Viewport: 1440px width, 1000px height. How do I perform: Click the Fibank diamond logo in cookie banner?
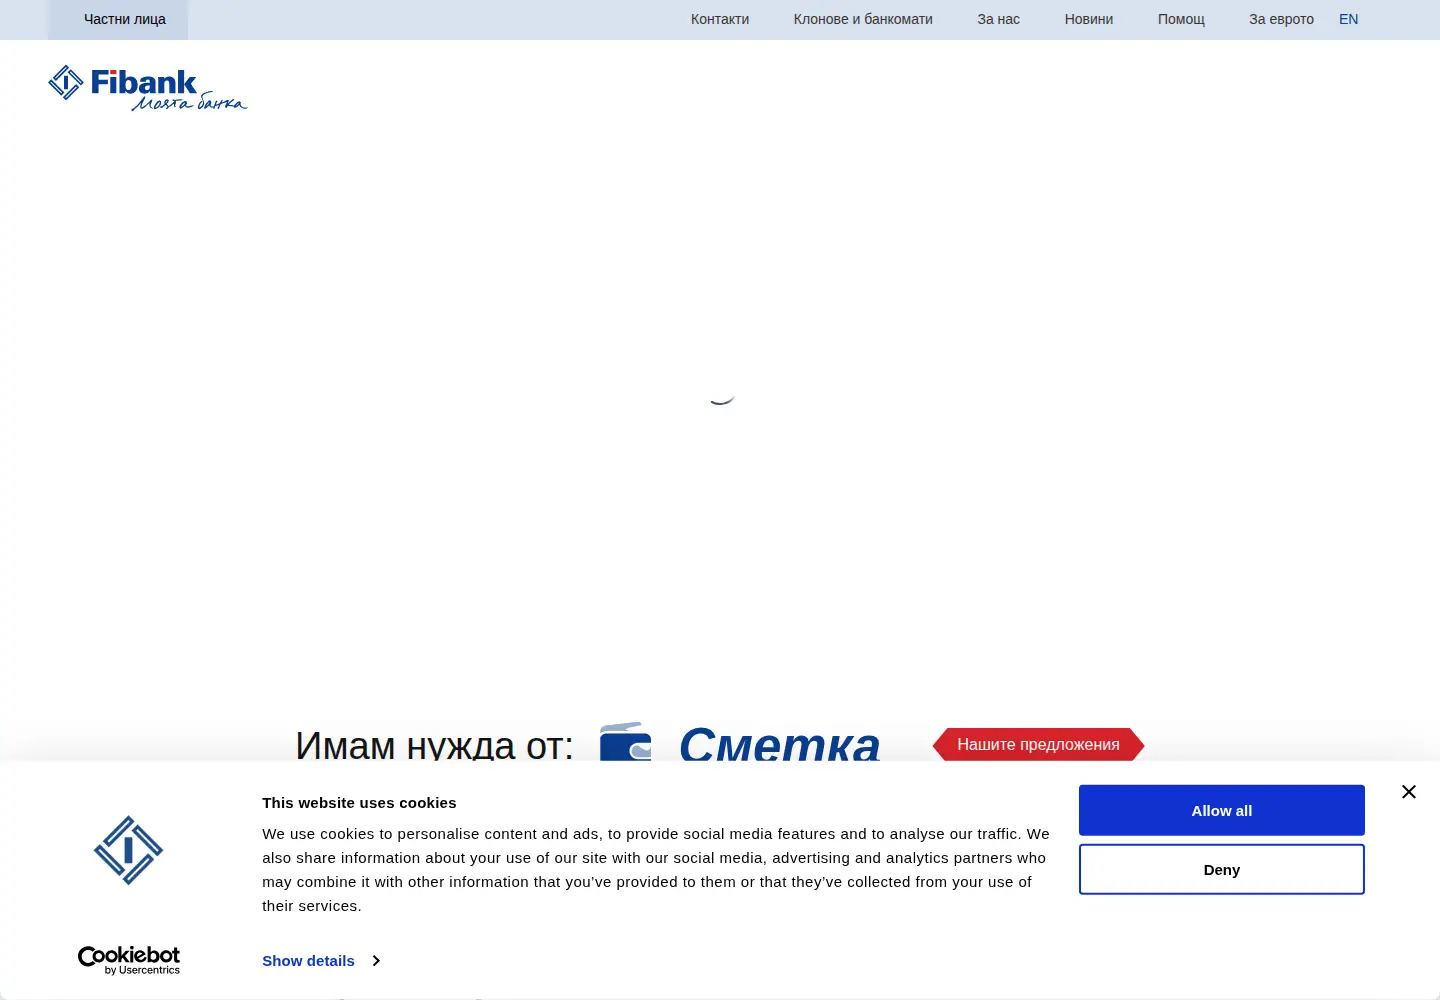click(x=128, y=850)
